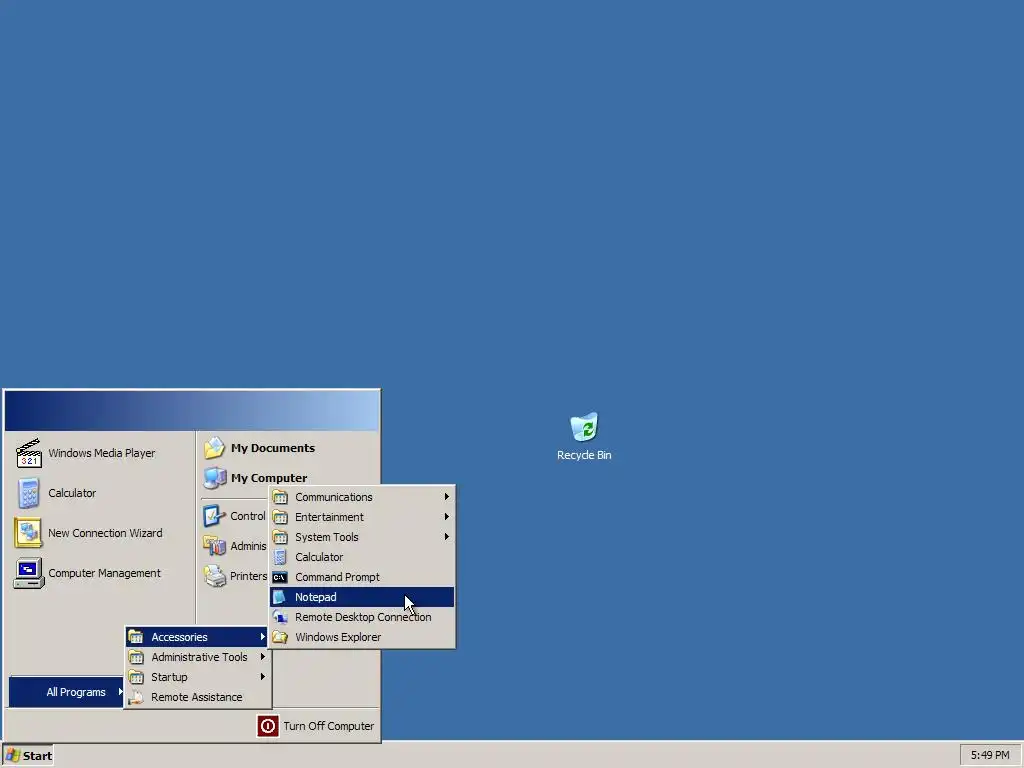Click My Documents label
The height and width of the screenshot is (768, 1024).
273,448
